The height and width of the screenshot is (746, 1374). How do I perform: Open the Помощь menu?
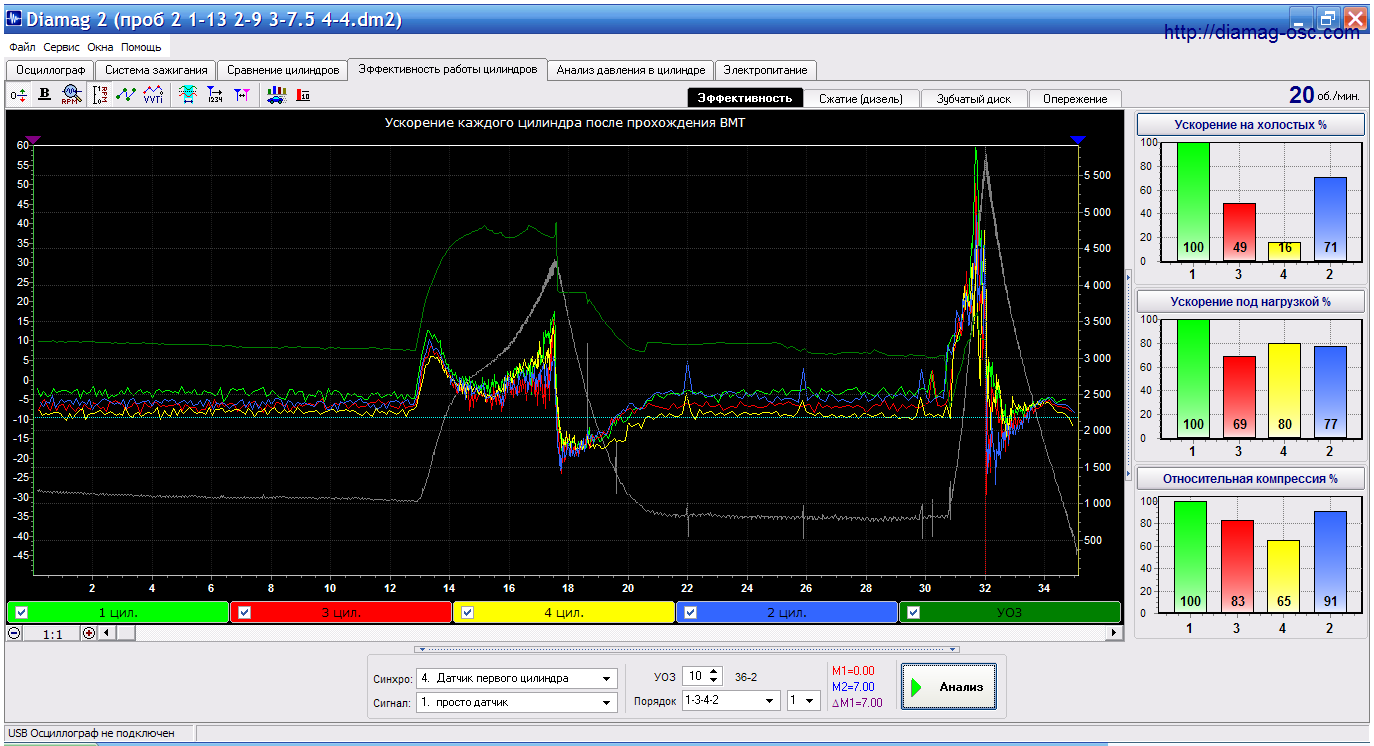tap(142, 47)
